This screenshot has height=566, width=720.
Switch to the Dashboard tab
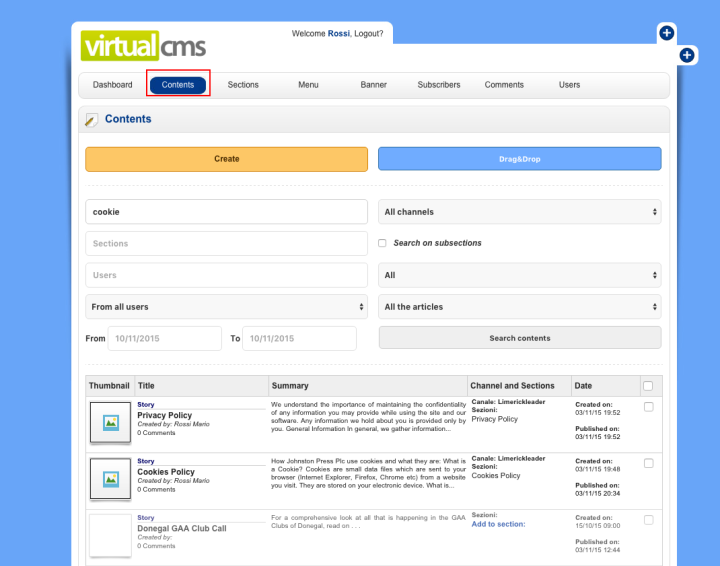pos(112,85)
